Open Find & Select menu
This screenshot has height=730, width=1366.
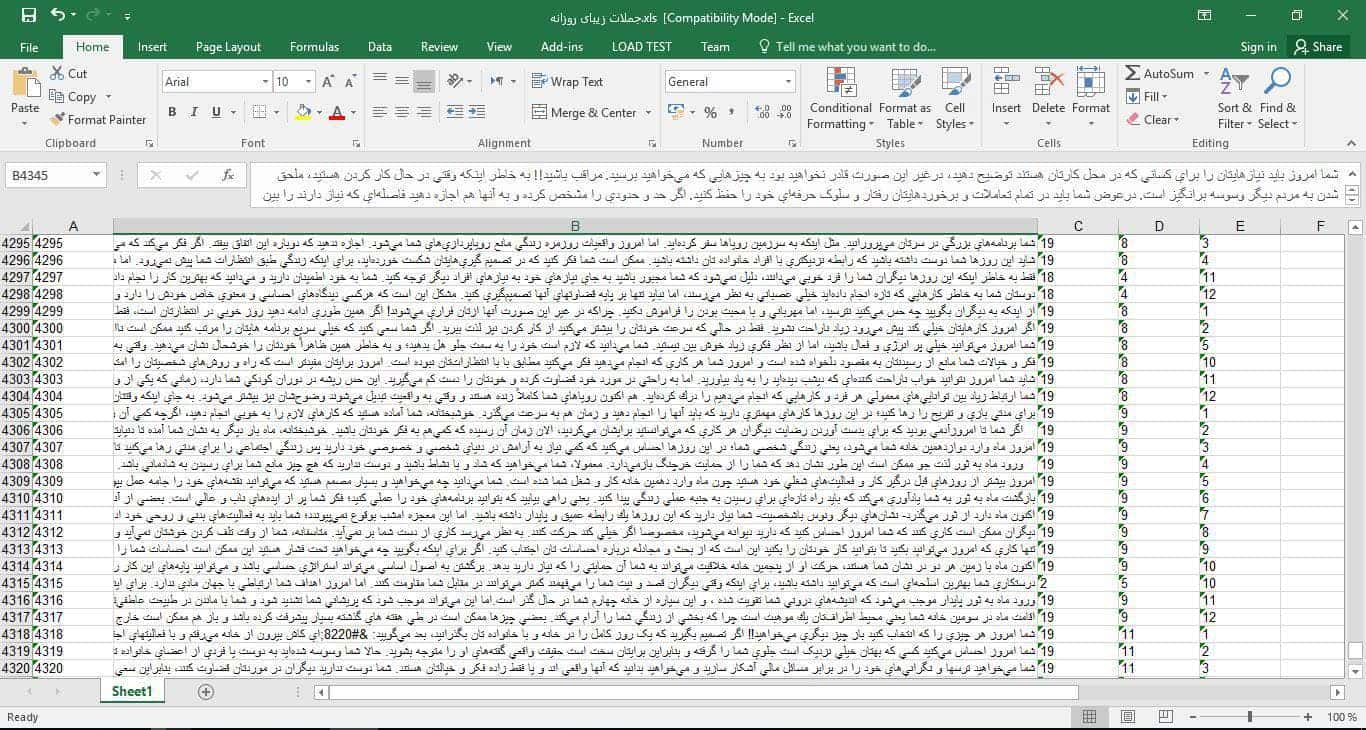[1277, 98]
